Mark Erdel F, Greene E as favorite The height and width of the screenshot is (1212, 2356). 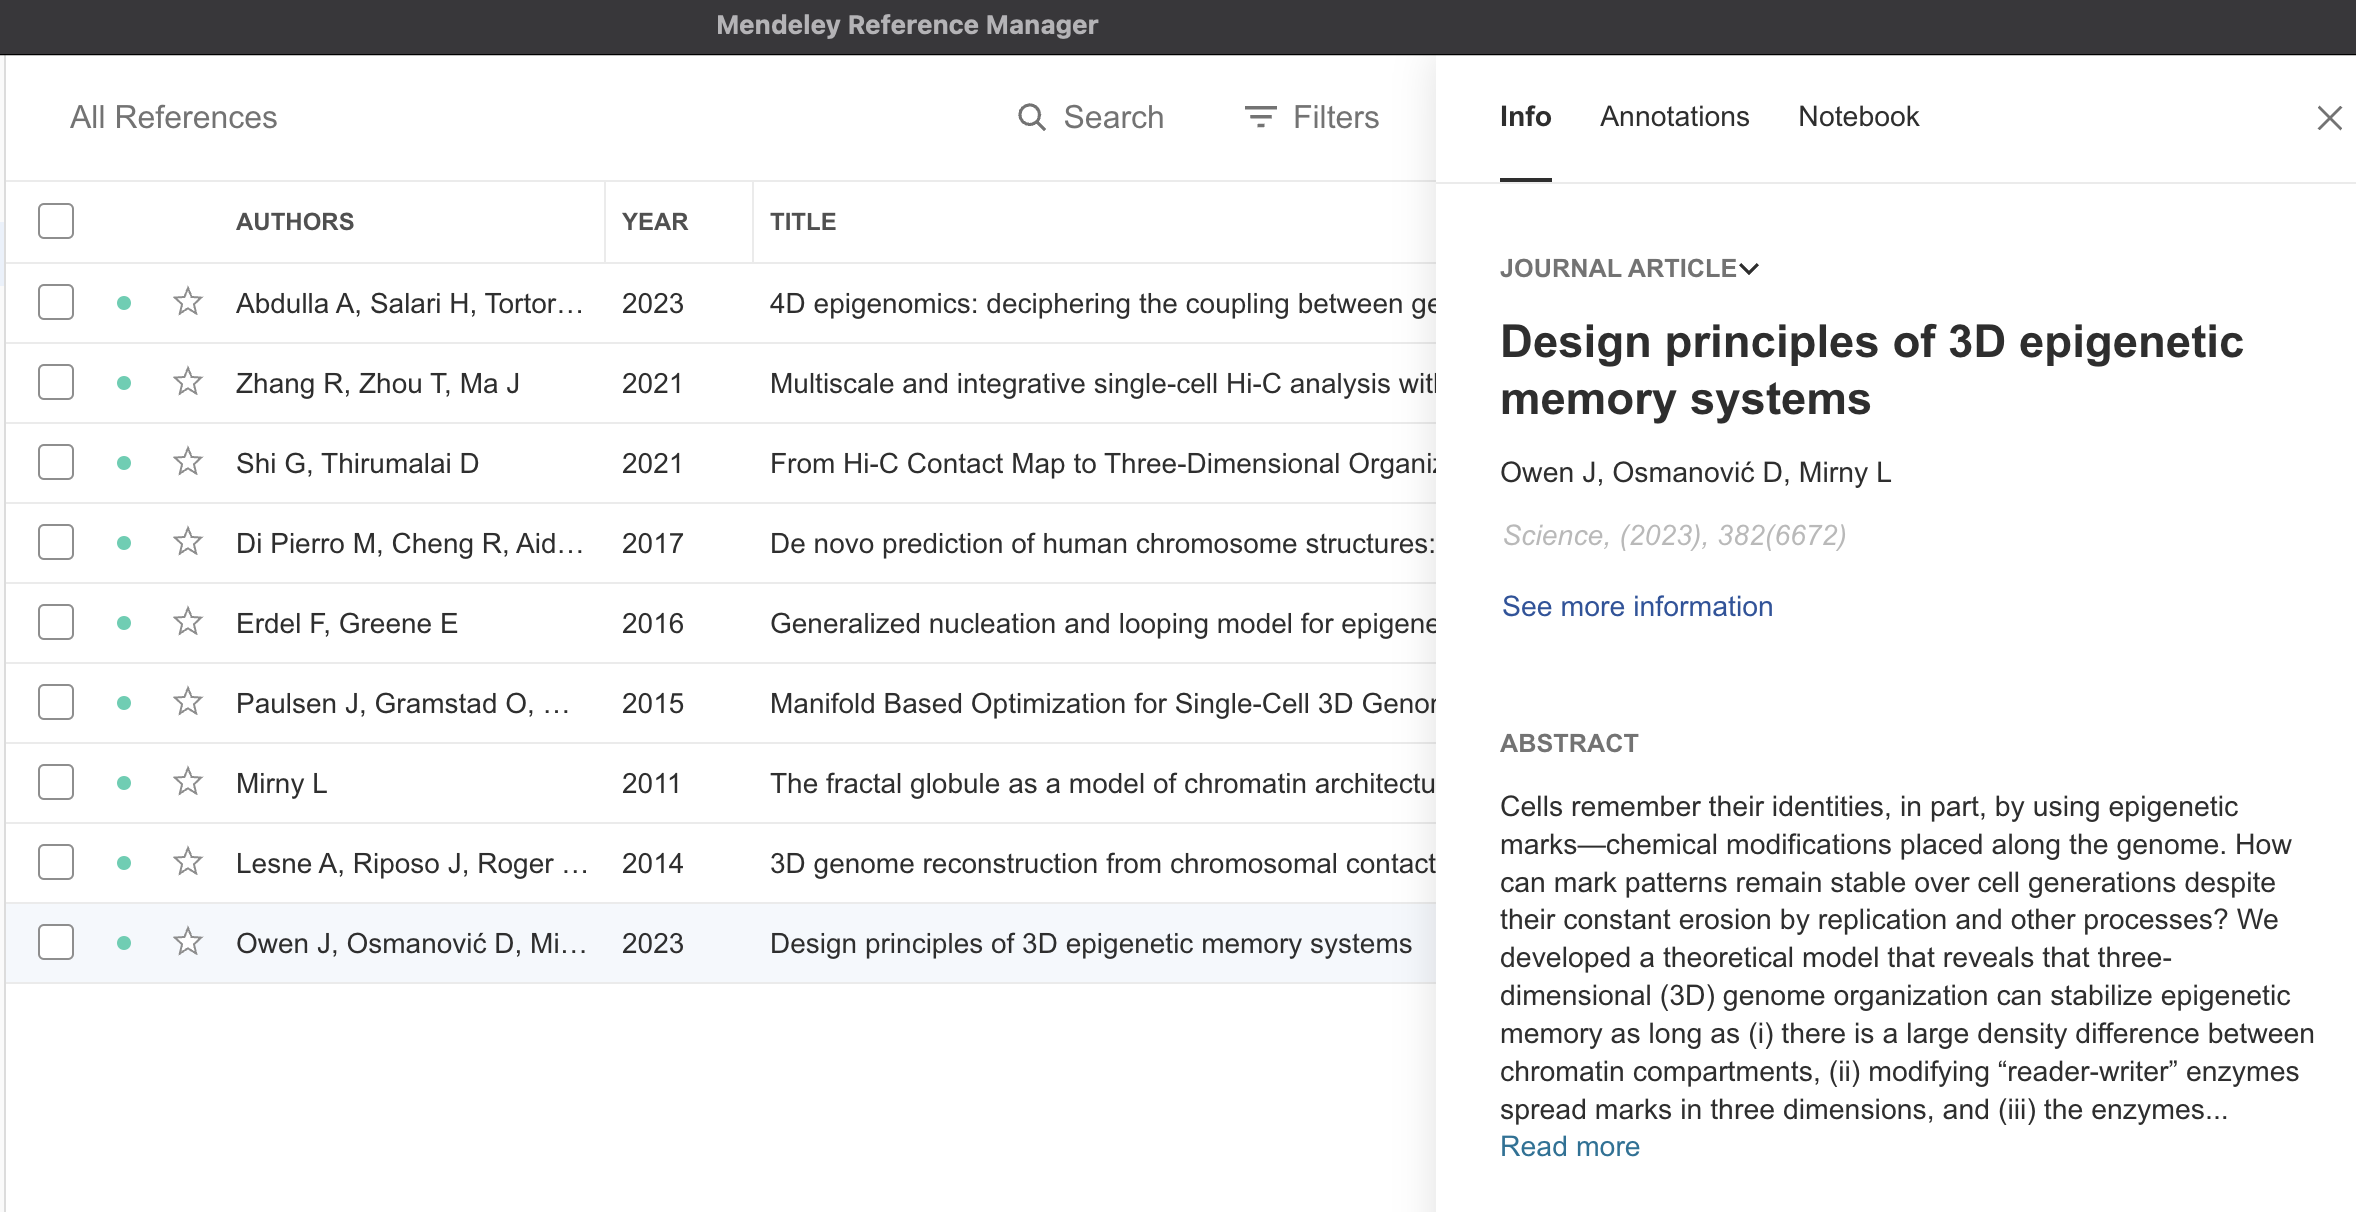[x=188, y=622]
